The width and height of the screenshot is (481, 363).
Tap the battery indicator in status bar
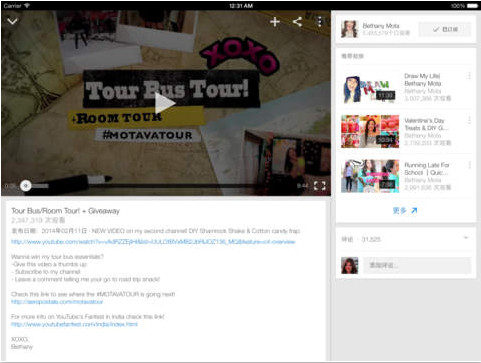tap(473, 6)
